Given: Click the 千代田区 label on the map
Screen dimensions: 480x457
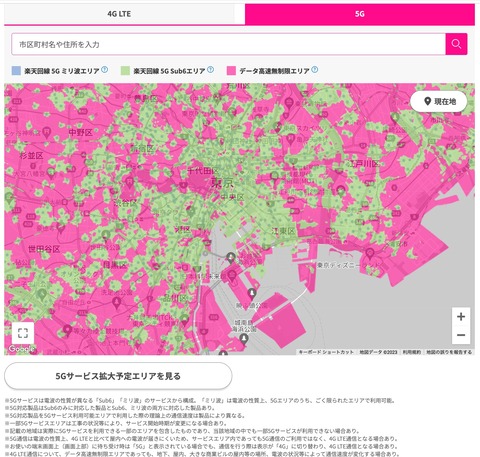Looking at the screenshot, I should [203, 171].
